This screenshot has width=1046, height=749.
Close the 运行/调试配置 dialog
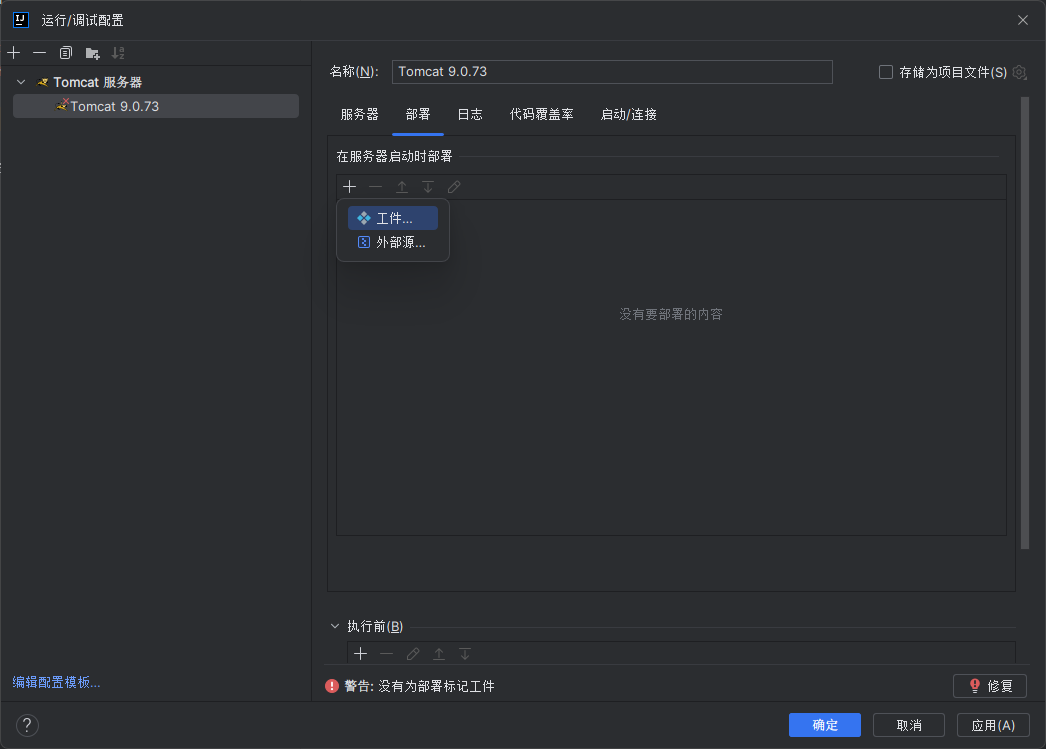1023,20
